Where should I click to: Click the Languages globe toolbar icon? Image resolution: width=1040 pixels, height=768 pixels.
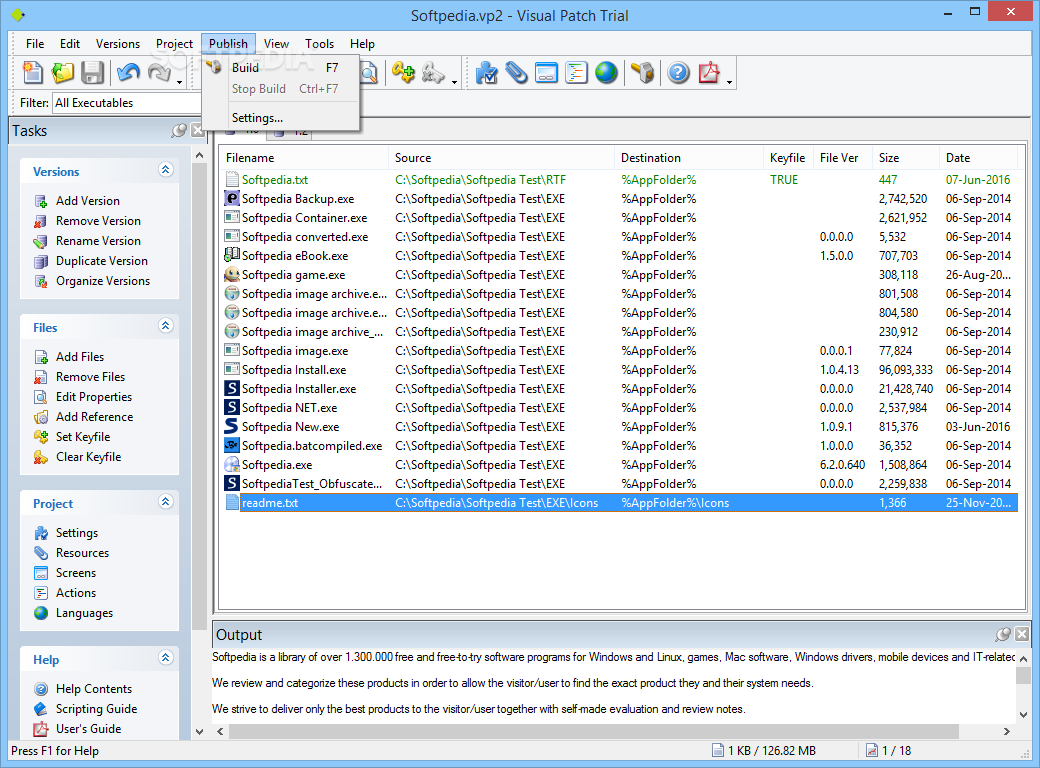click(x=606, y=72)
